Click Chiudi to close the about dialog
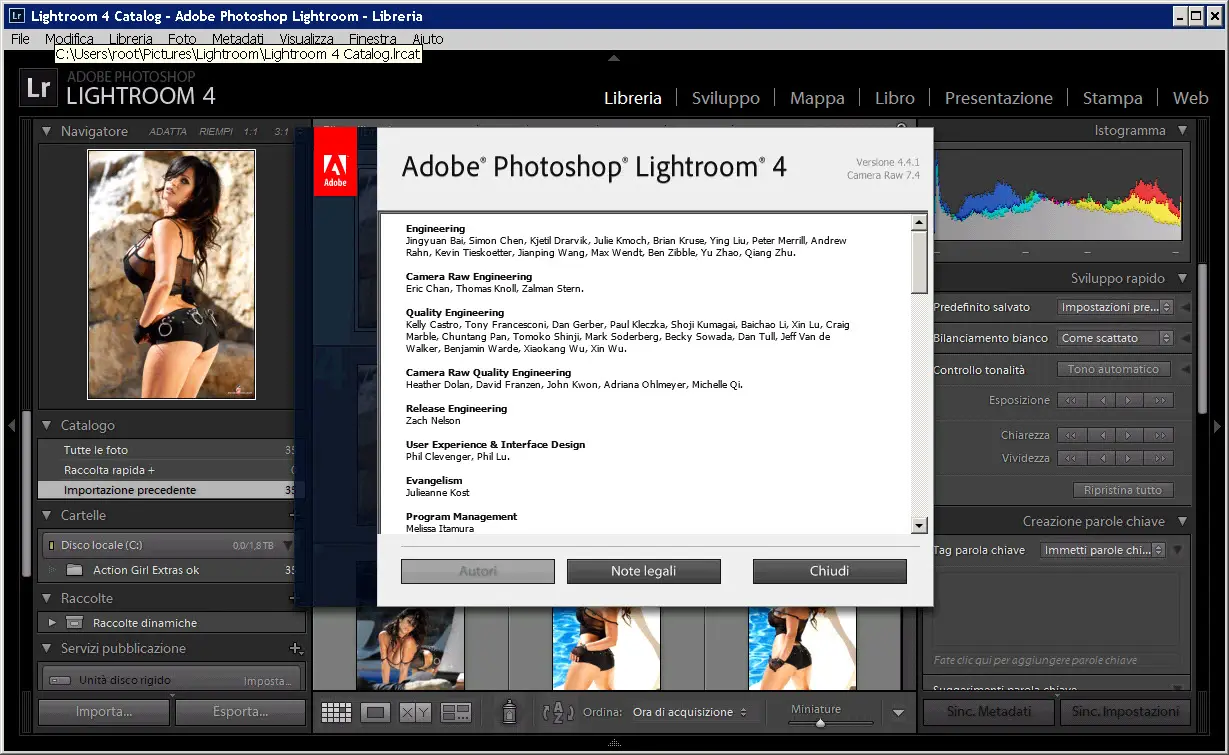 tap(829, 571)
